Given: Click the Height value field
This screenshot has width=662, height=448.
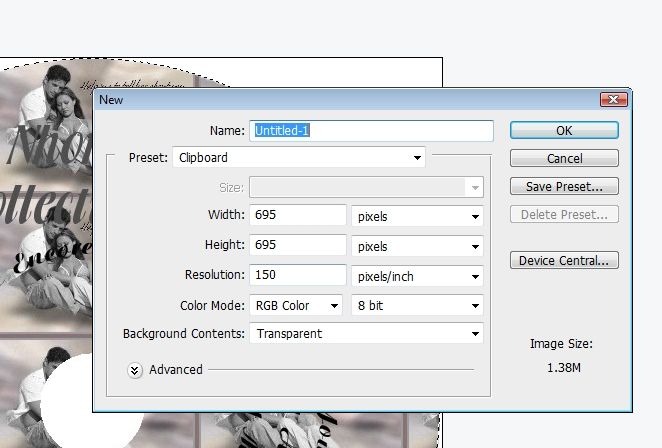Looking at the screenshot, I should (298, 245).
